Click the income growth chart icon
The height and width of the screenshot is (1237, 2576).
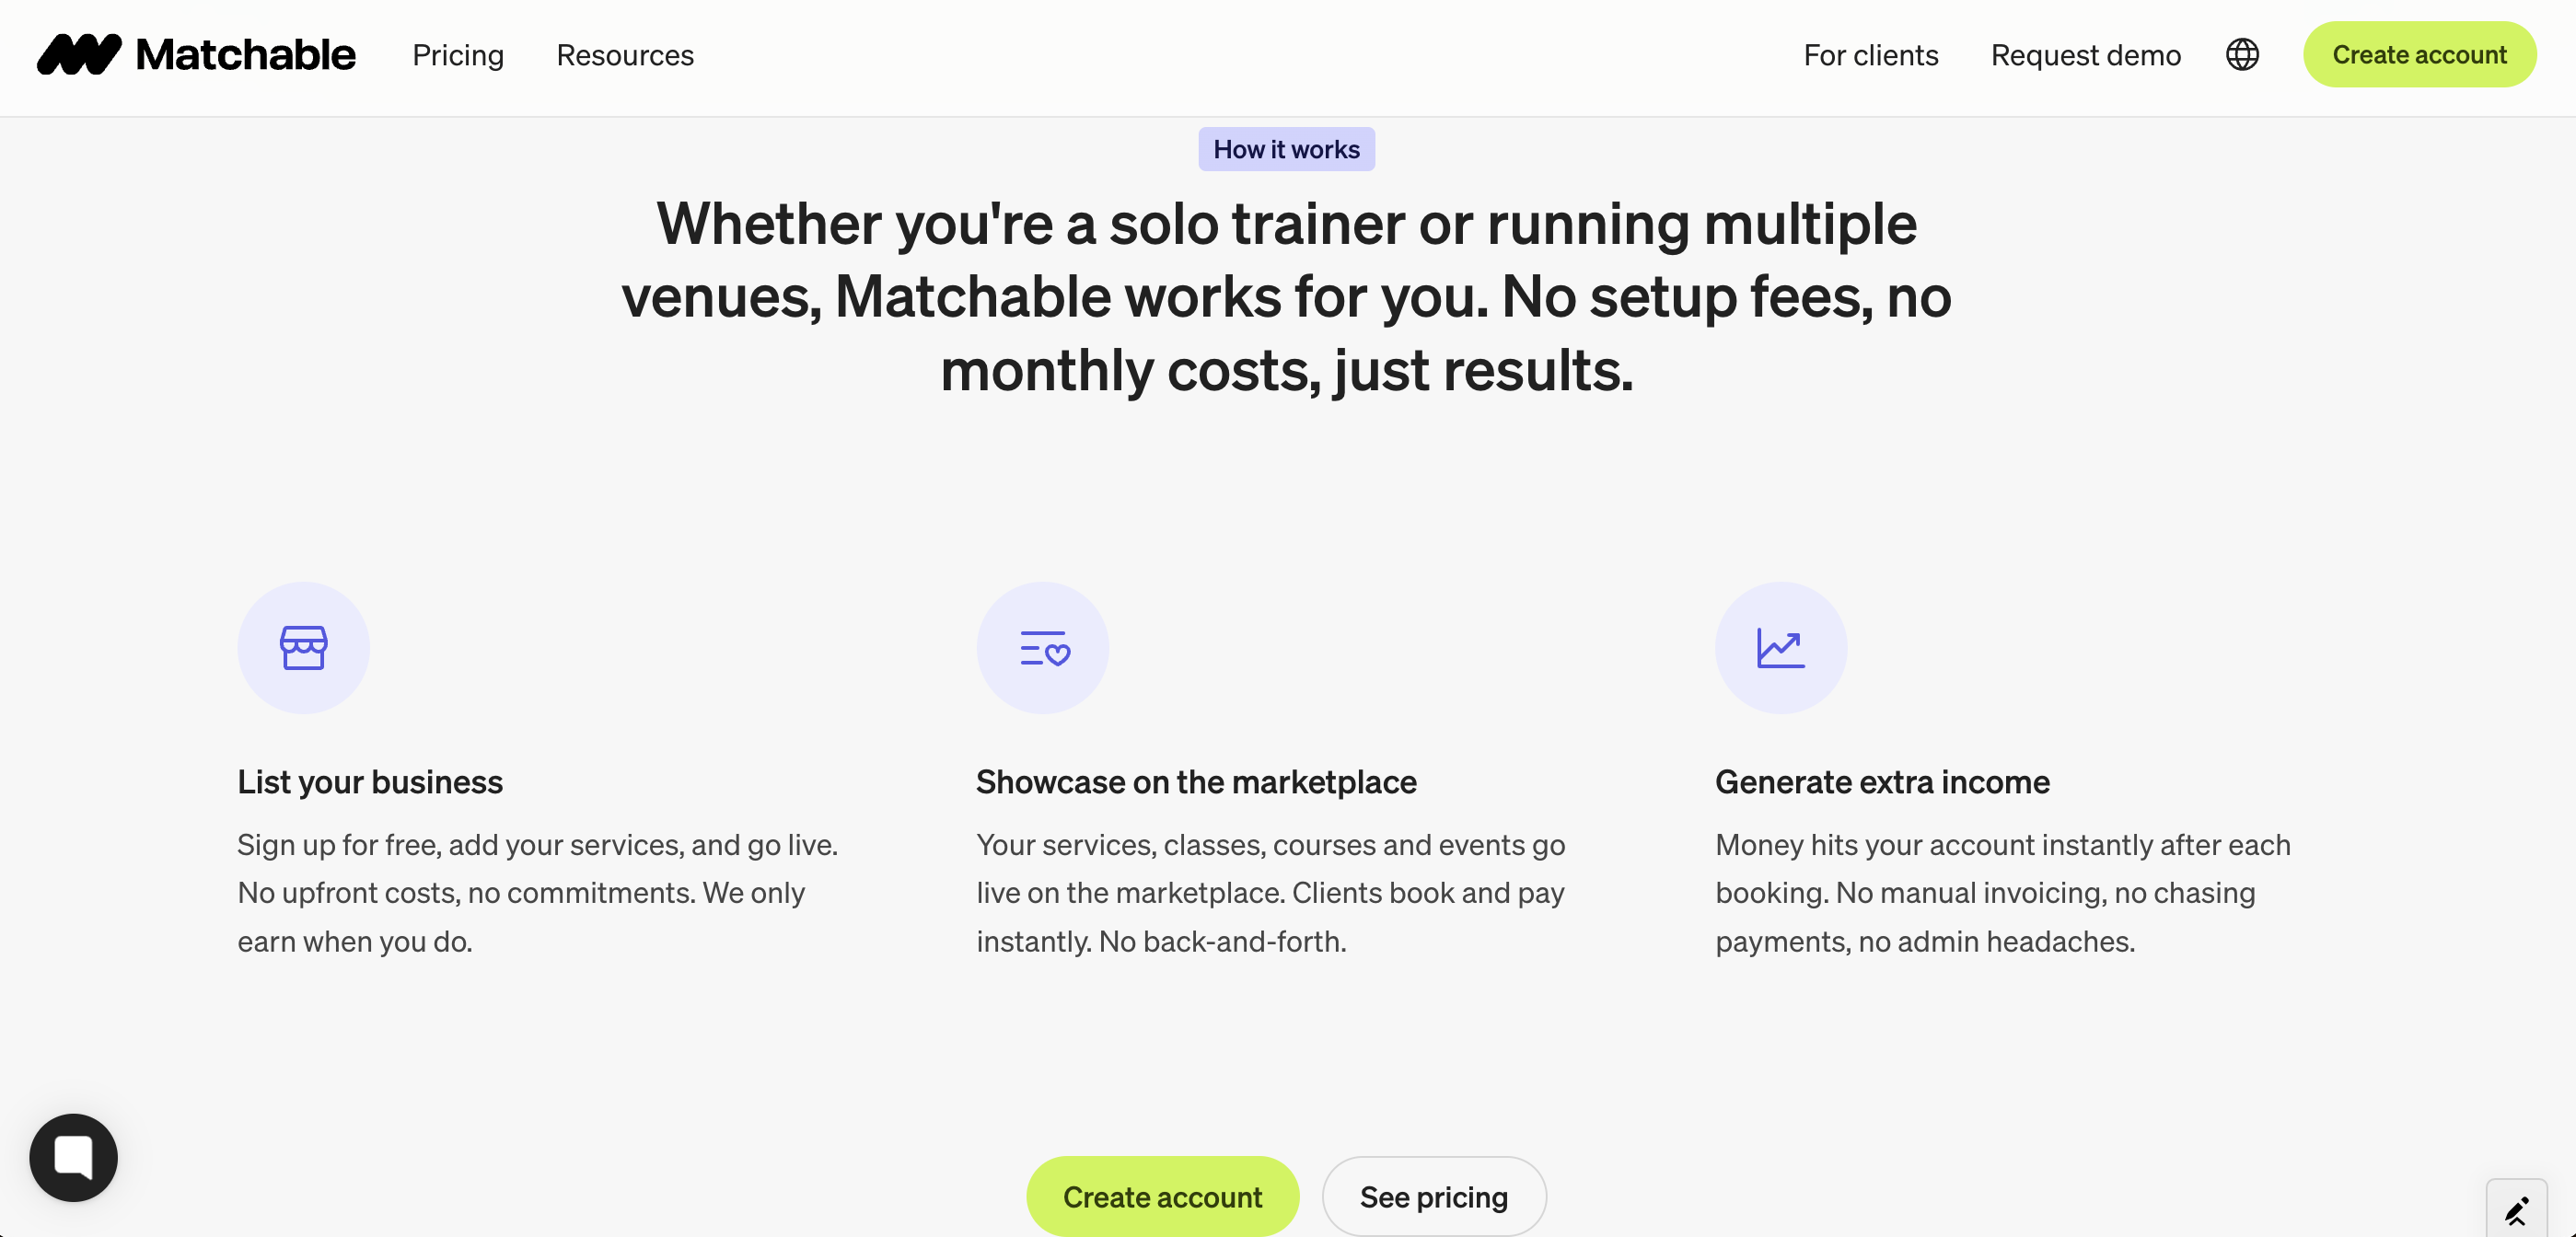[1780, 648]
